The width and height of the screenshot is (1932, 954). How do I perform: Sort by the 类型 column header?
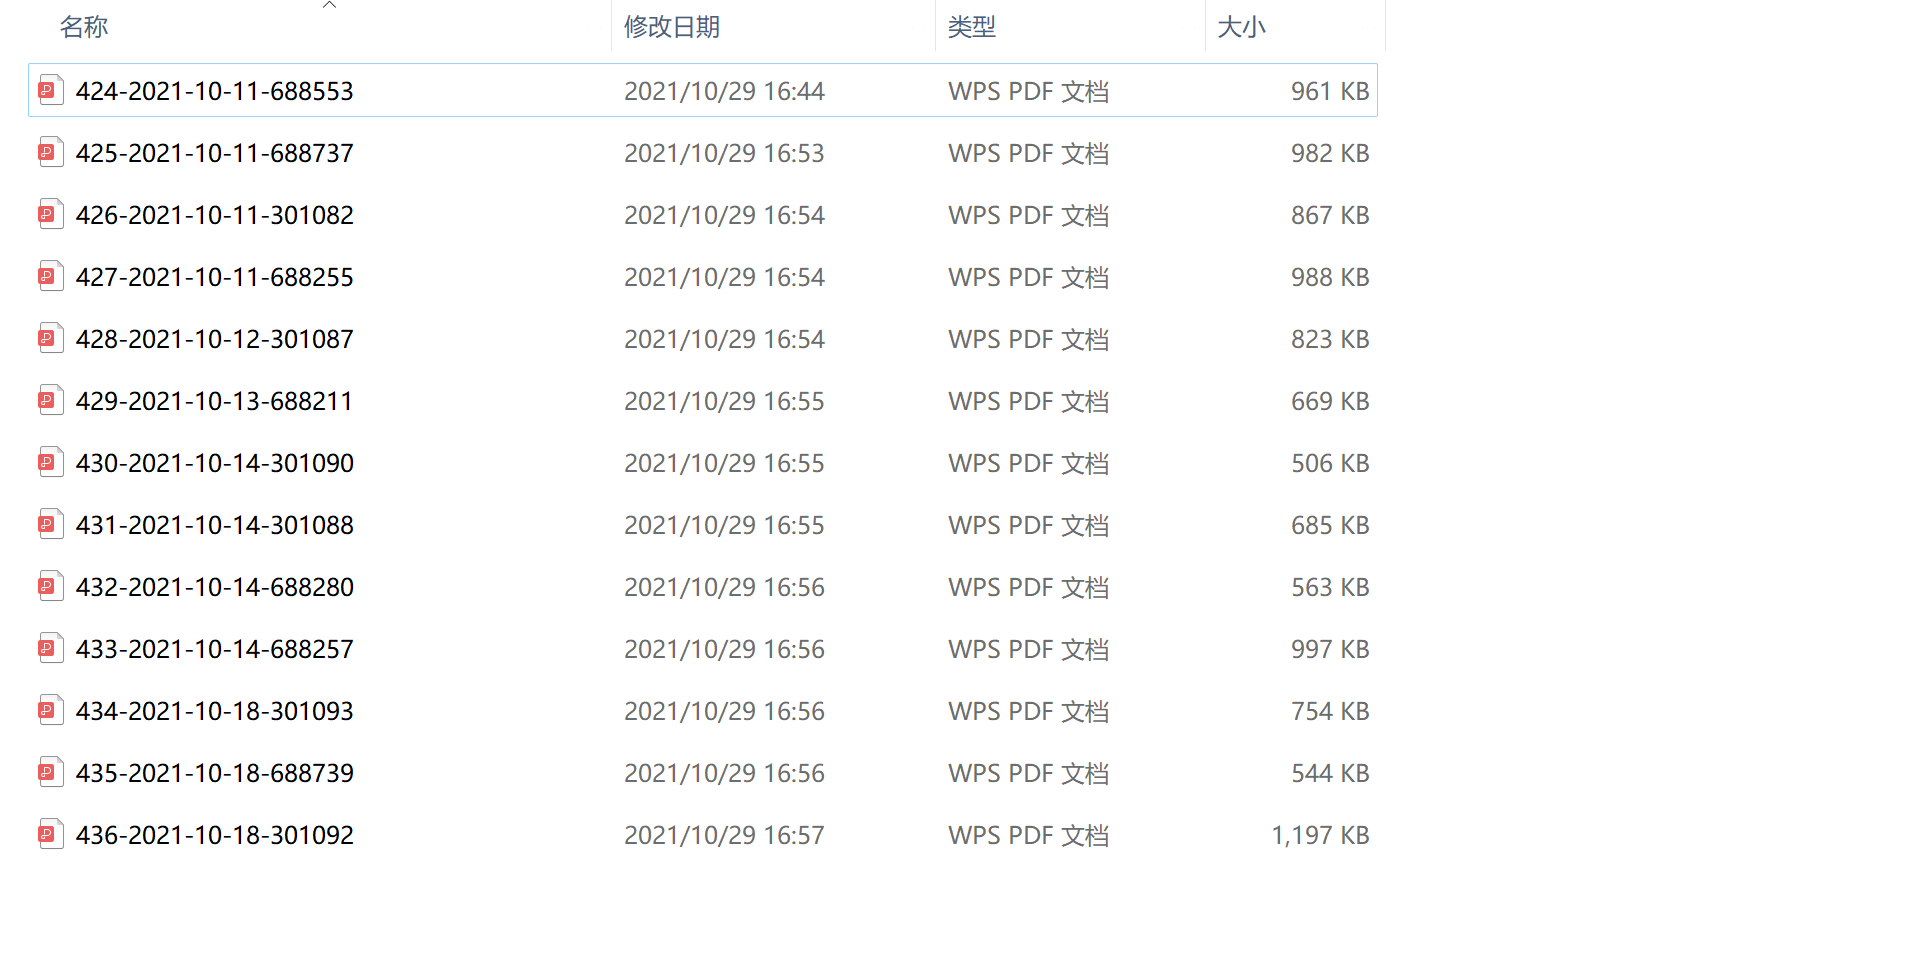tap(972, 27)
